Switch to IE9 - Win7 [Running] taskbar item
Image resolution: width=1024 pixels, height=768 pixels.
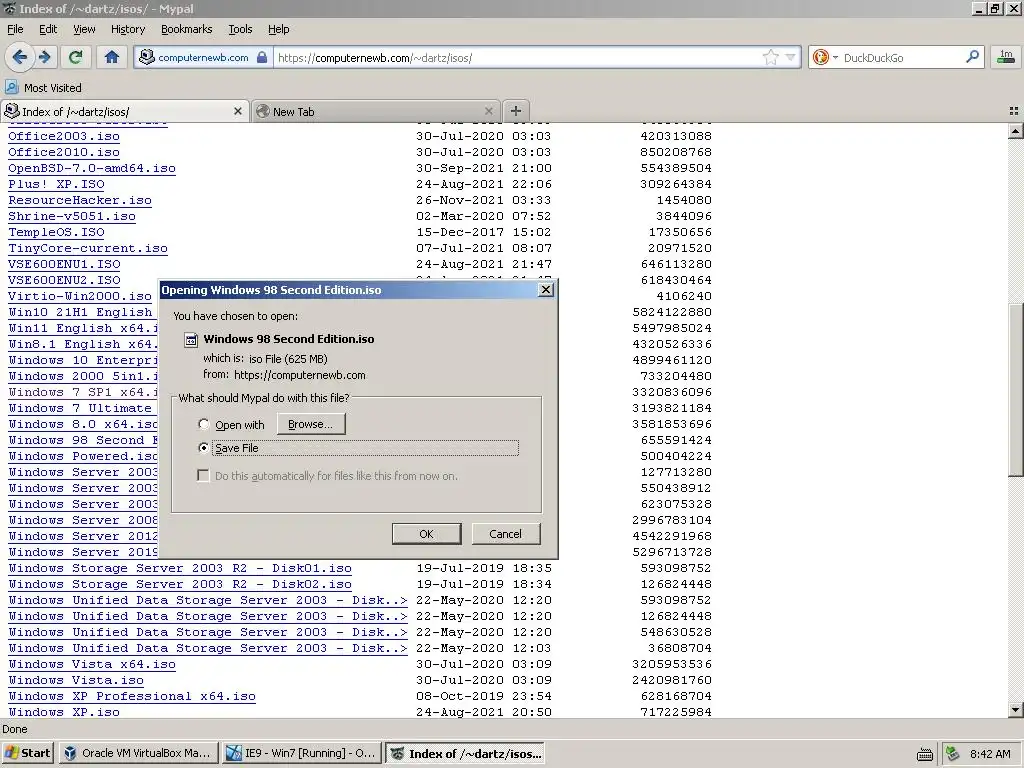pos(301,753)
